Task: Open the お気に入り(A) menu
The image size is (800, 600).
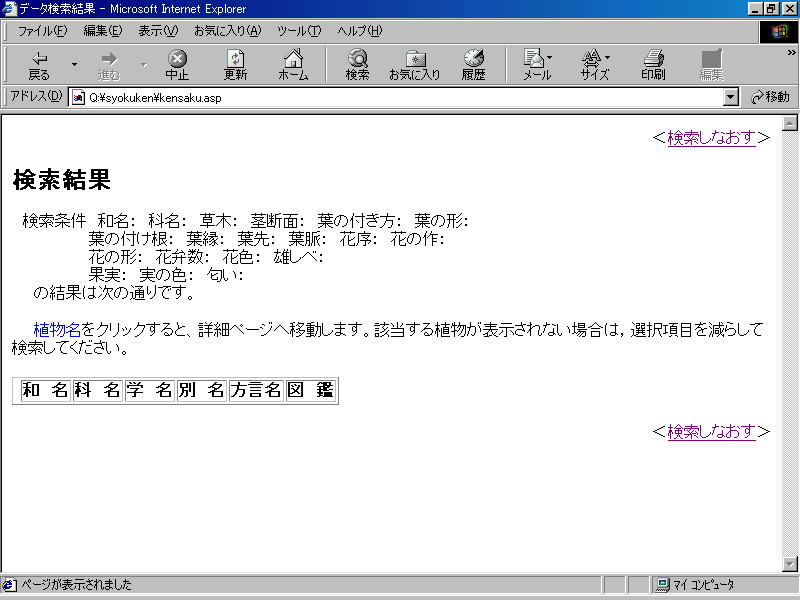Action: [228, 31]
